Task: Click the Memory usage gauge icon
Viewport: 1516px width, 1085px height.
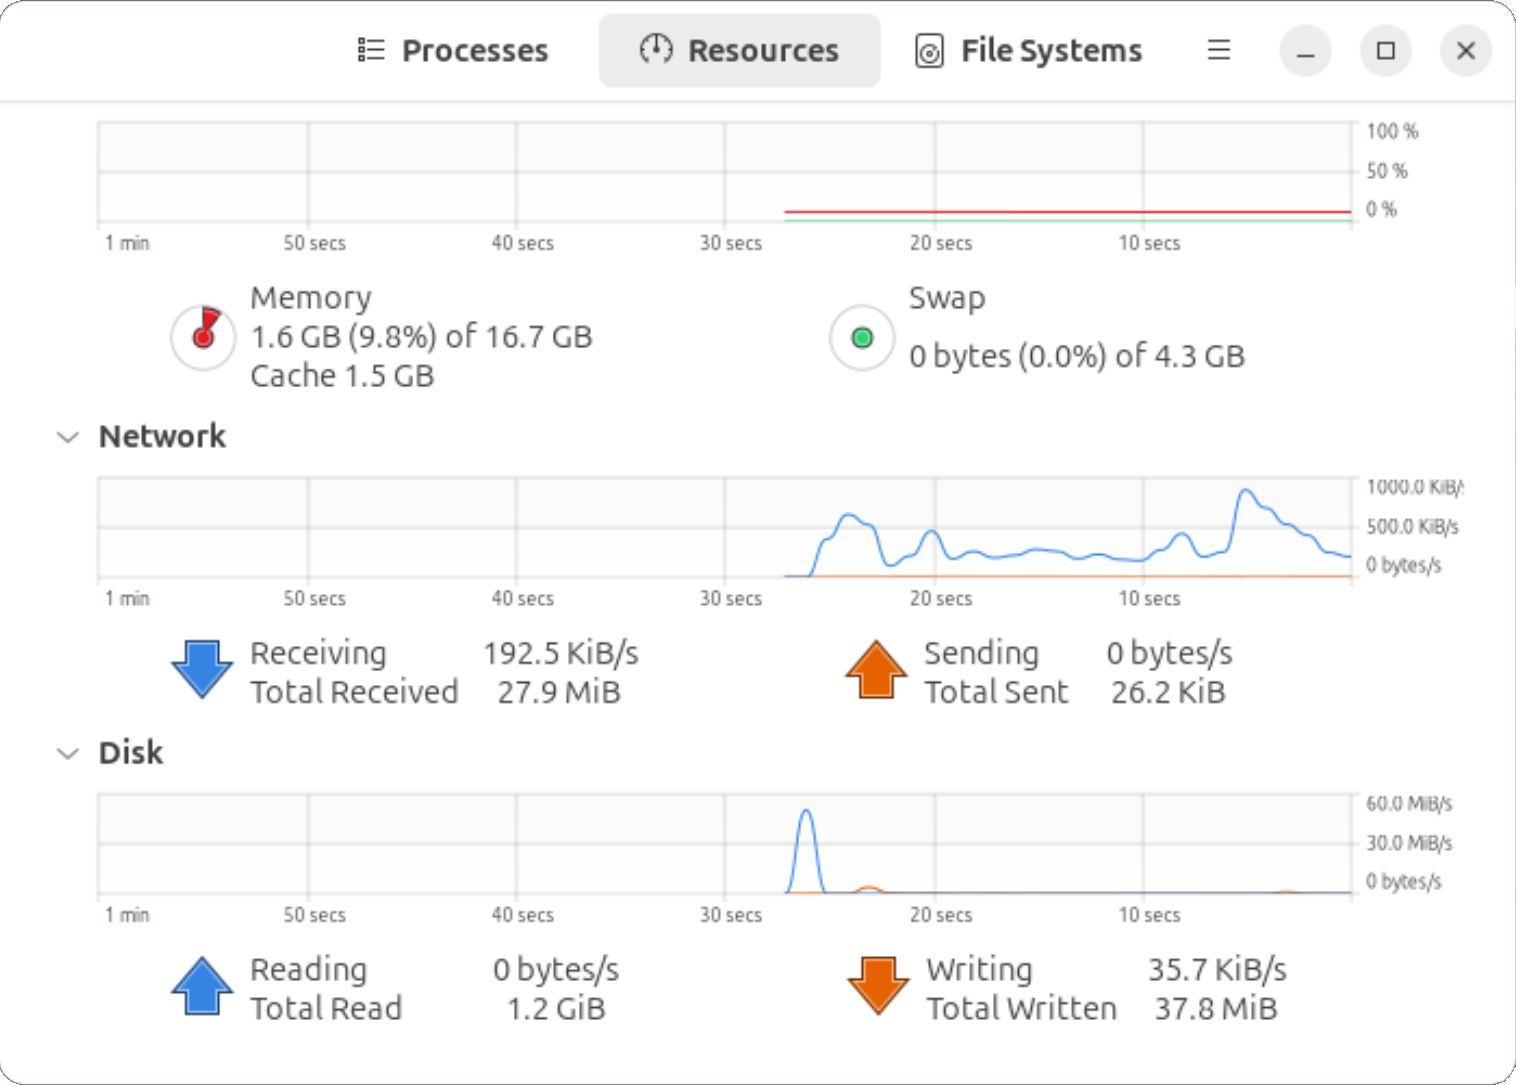Action: [x=202, y=337]
